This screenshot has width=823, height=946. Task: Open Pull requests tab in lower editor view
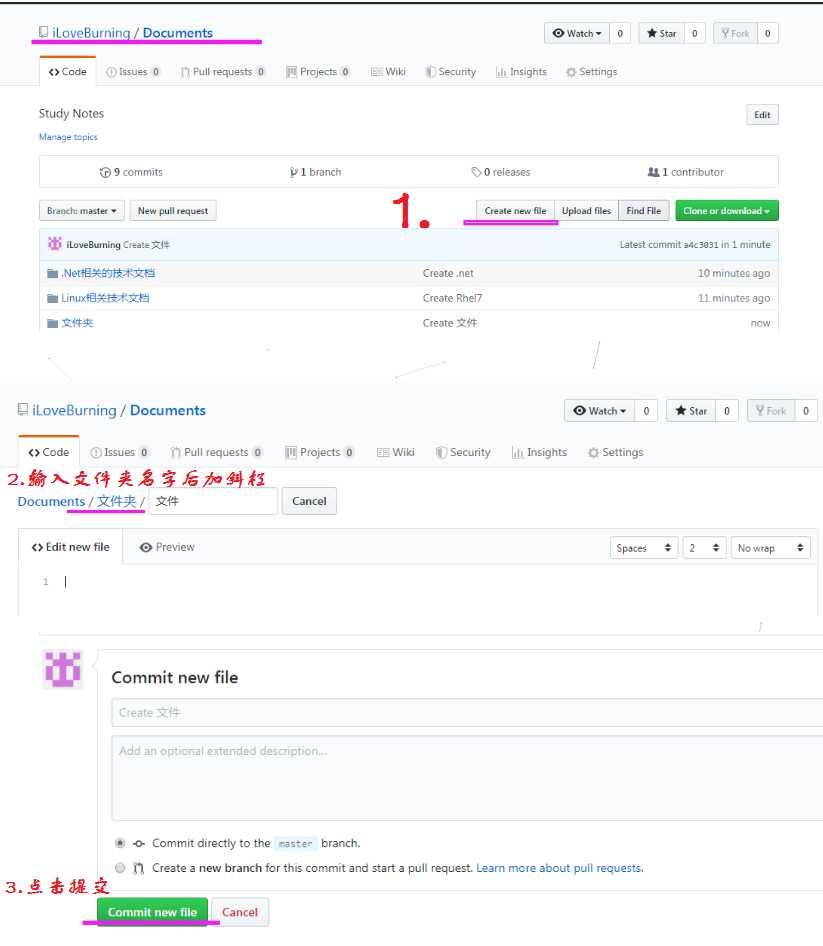216,452
